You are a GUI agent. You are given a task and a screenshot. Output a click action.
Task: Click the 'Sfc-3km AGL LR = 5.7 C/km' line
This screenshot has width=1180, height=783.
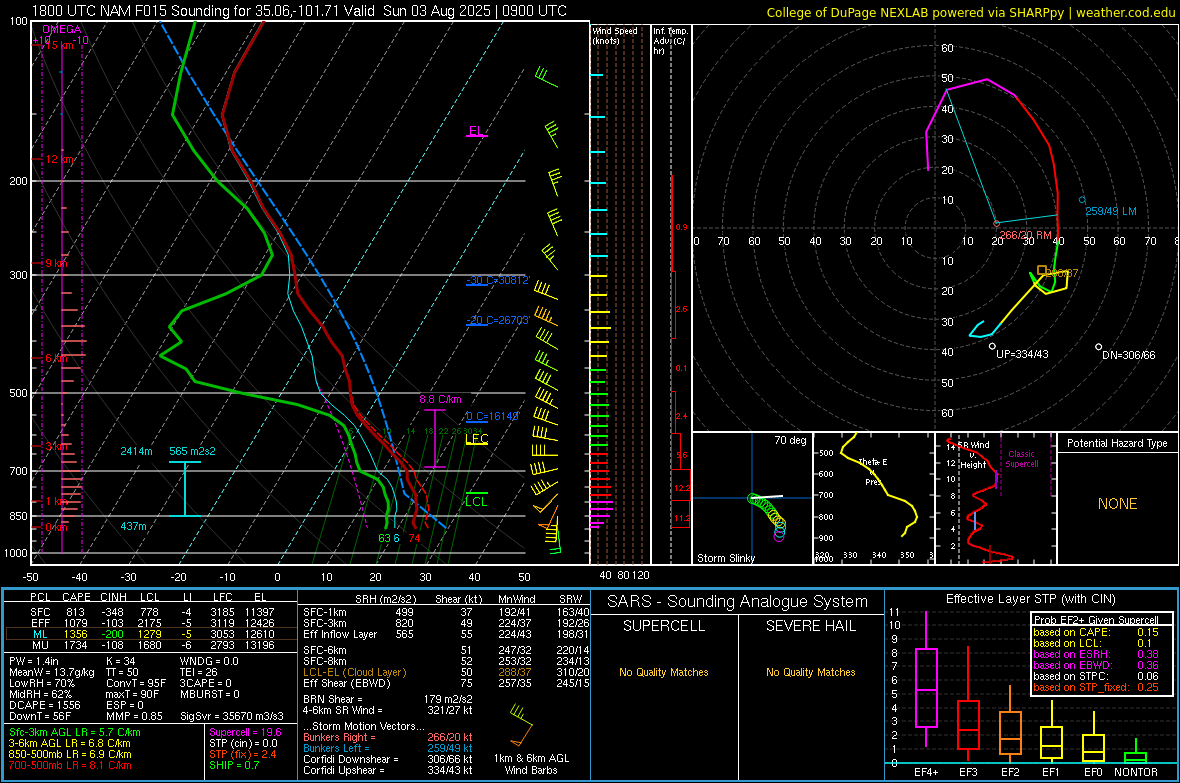[75, 732]
